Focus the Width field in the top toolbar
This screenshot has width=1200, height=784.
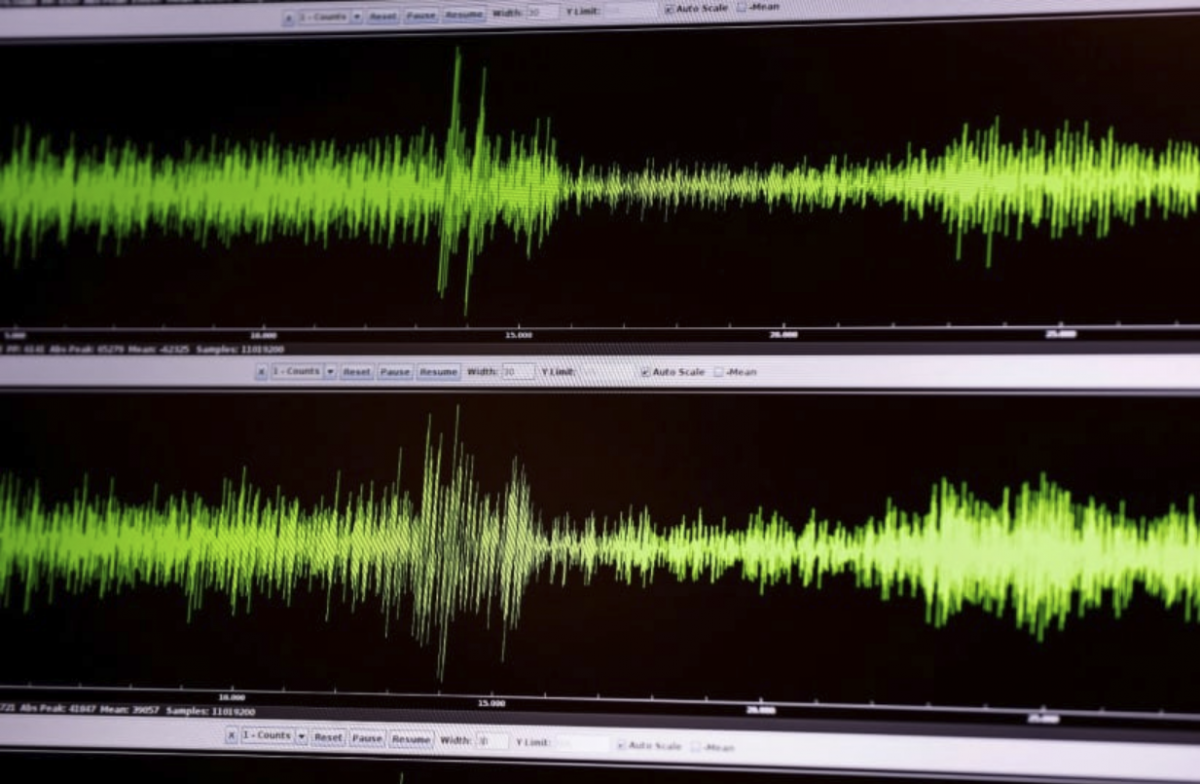pyautogui.click(x=542, y=12)
